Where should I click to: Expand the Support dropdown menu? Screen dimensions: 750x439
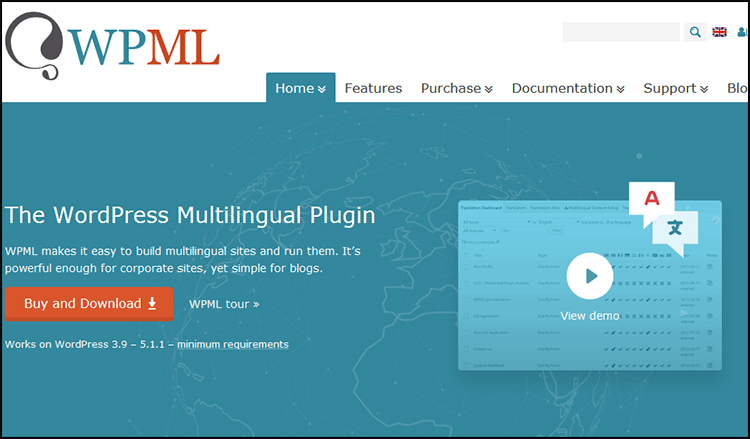[675, 88]
